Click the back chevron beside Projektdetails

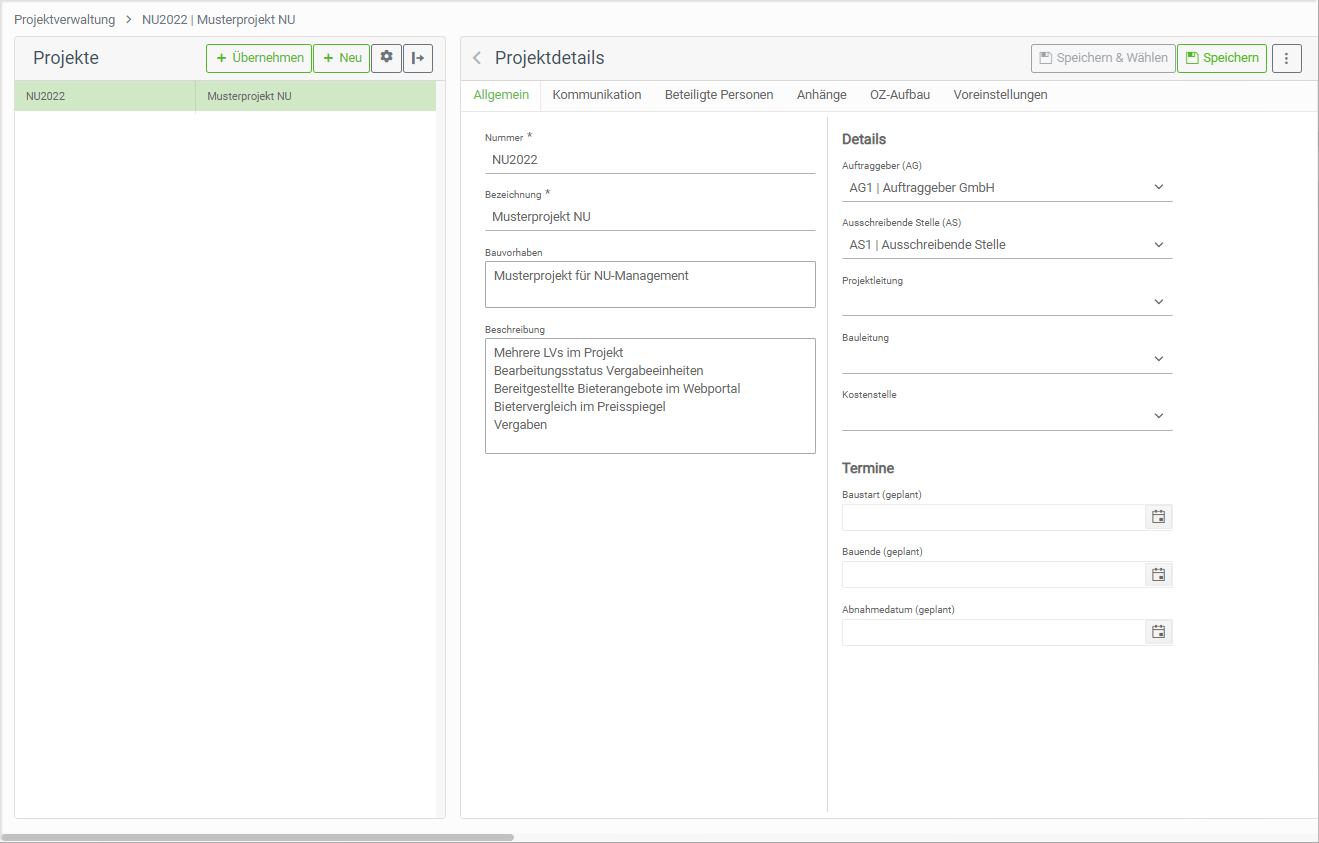tap(477, 58)
